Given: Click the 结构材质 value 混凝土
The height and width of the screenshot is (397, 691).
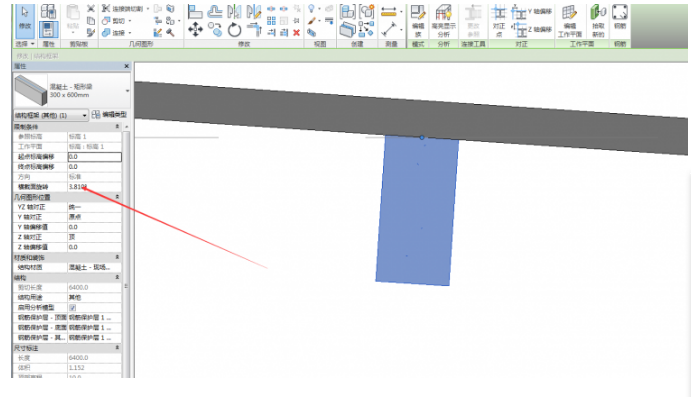Looking at the screenshot, I should click(94, 267).
